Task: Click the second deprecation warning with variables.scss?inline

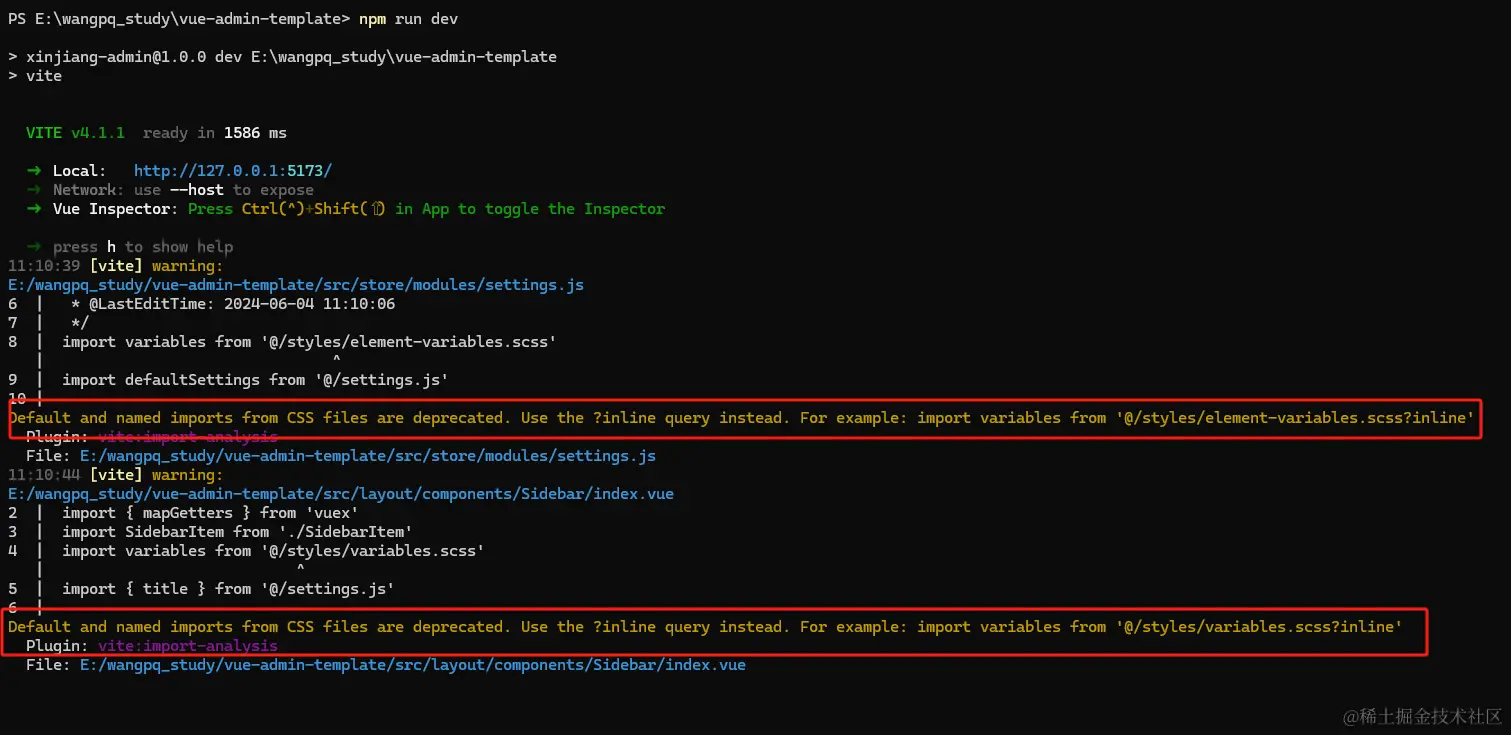Action: click(x=706, y=627)
